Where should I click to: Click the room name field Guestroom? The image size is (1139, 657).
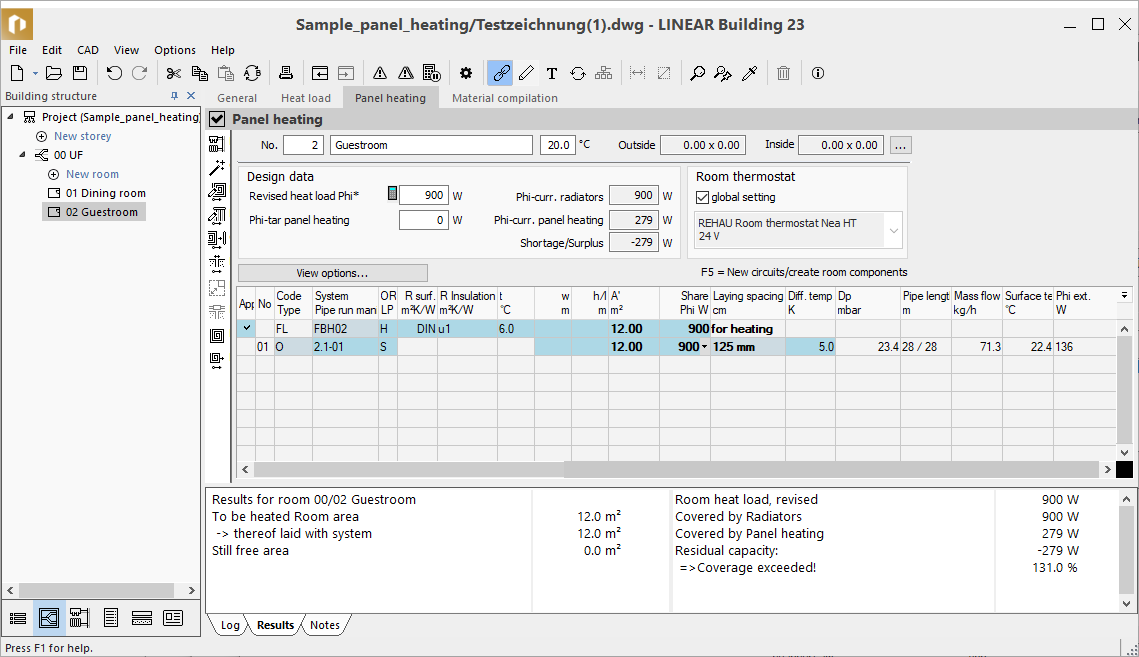click(431, 145)
